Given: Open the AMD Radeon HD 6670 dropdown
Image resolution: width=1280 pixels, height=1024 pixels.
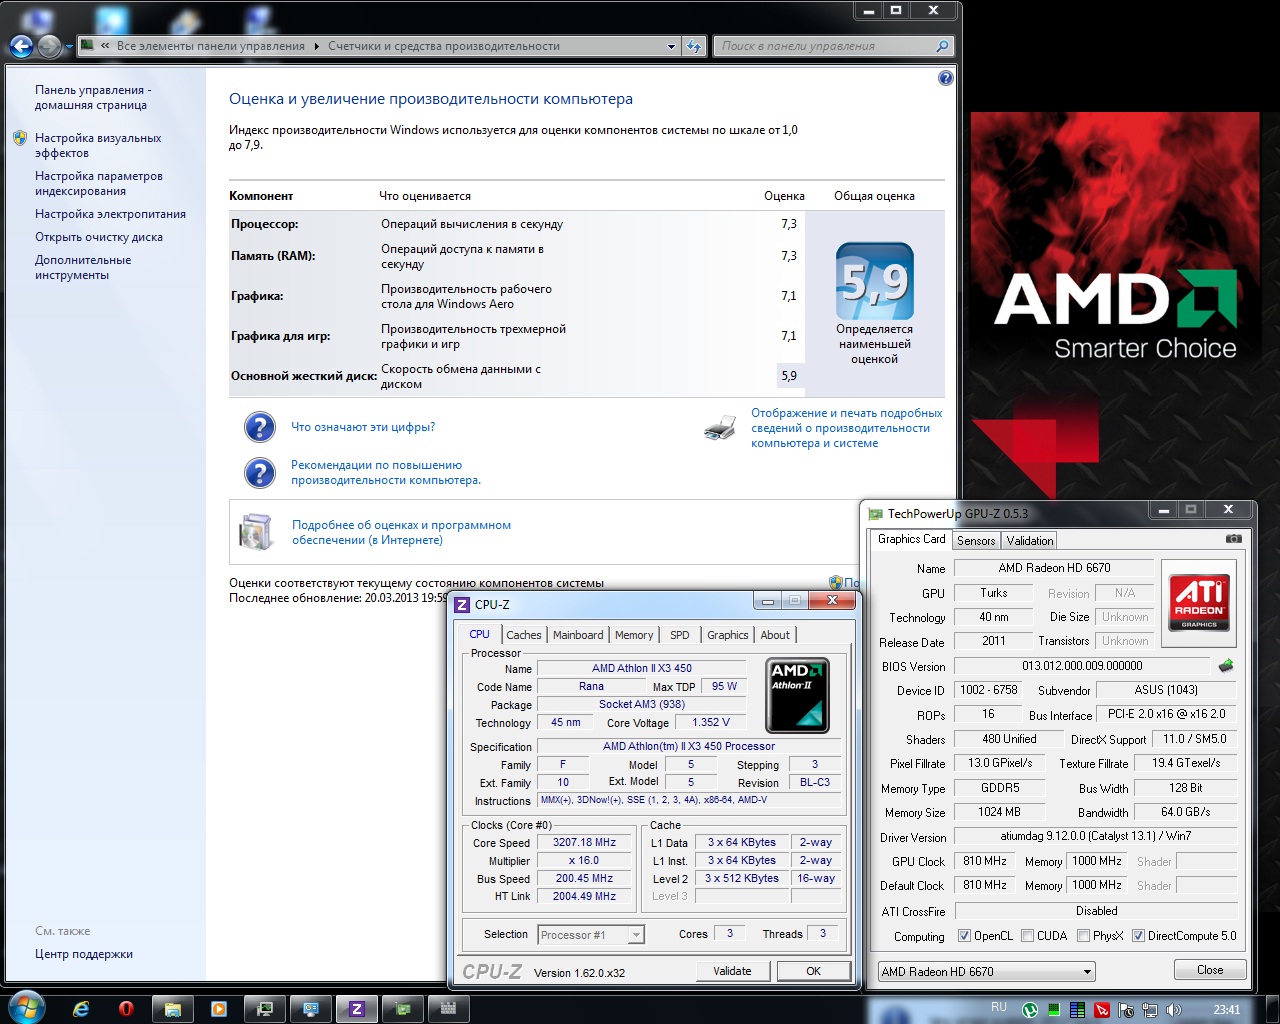Looking at the screenshot, I should [x=986, y=972].
